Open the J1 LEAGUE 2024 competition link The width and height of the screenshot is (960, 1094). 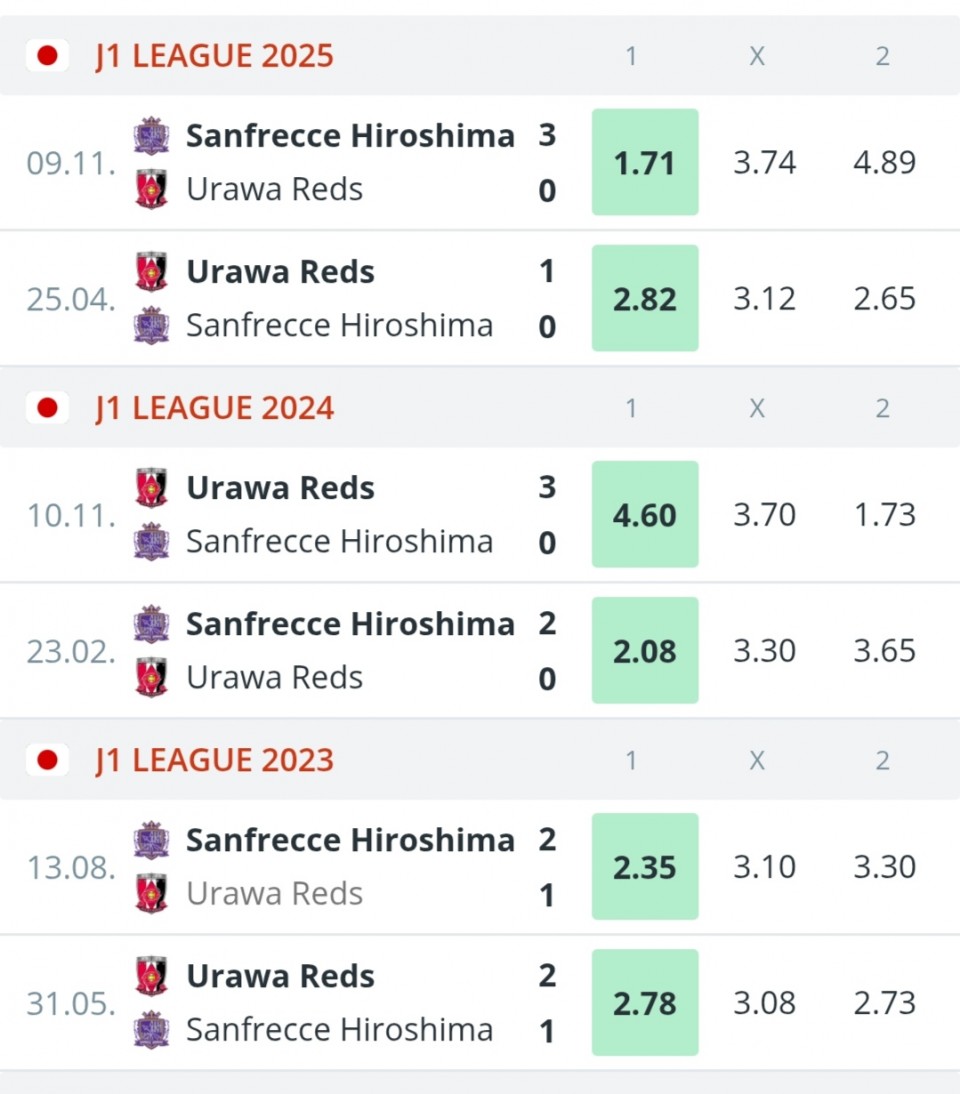tap(215, 407)
